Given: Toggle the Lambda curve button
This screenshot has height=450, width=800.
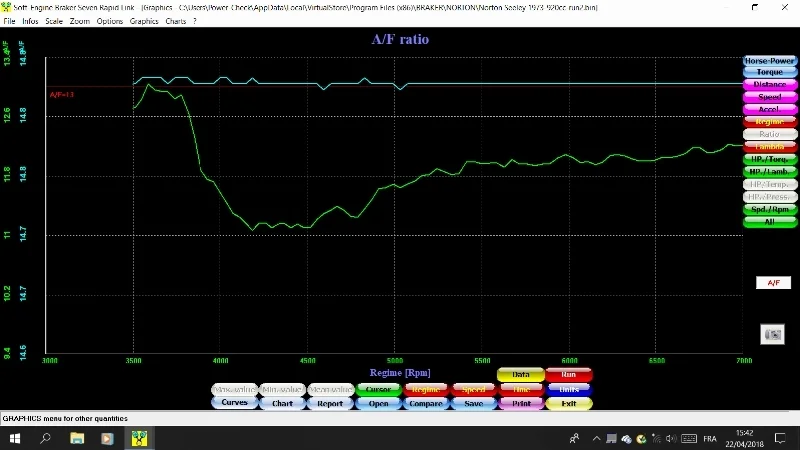Looking at the screenshot, I should click(x=769, y=146).
